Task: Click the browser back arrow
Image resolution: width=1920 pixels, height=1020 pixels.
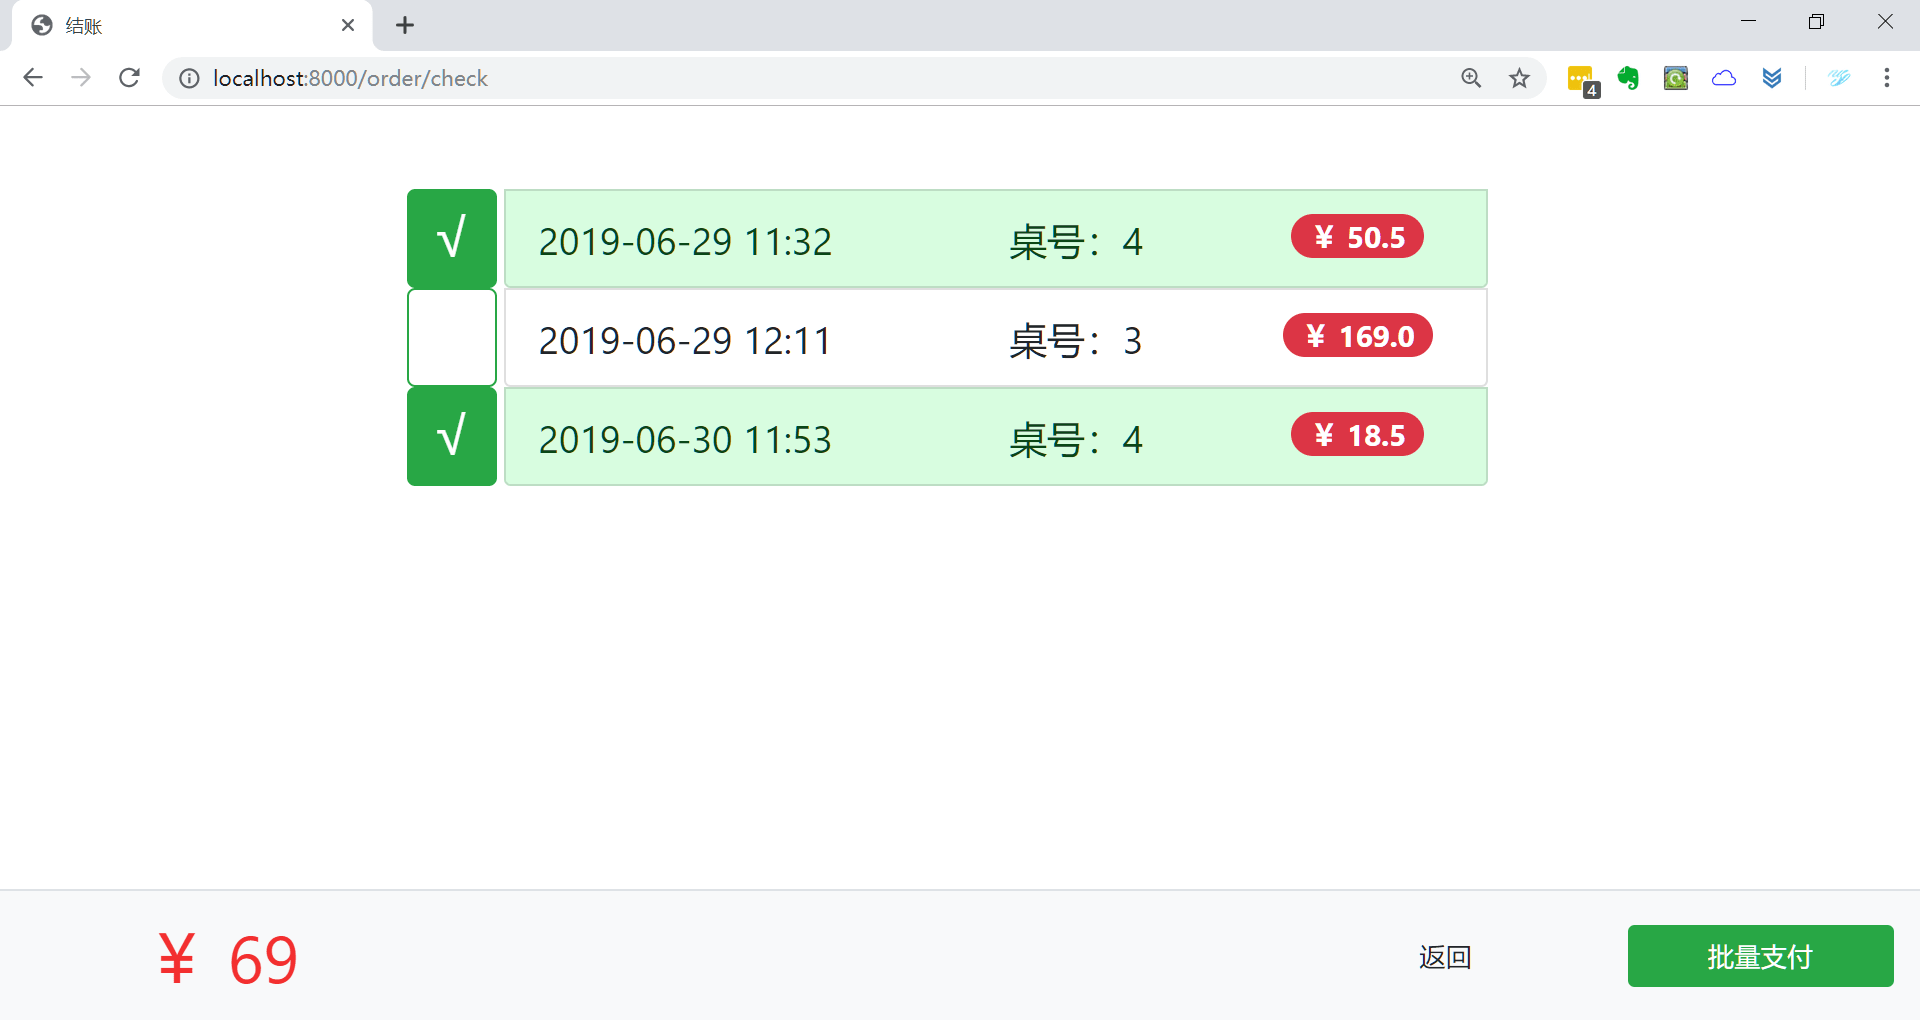Action: (x=33, y=78)
